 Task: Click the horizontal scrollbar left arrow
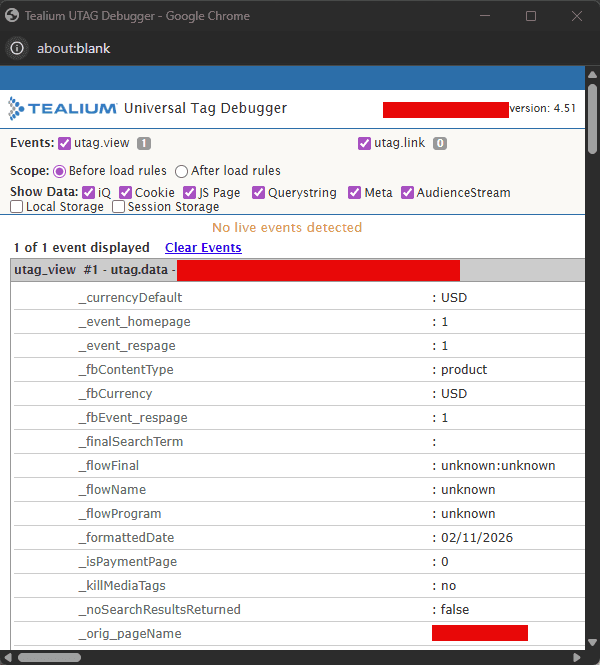[x=8, y=657]
